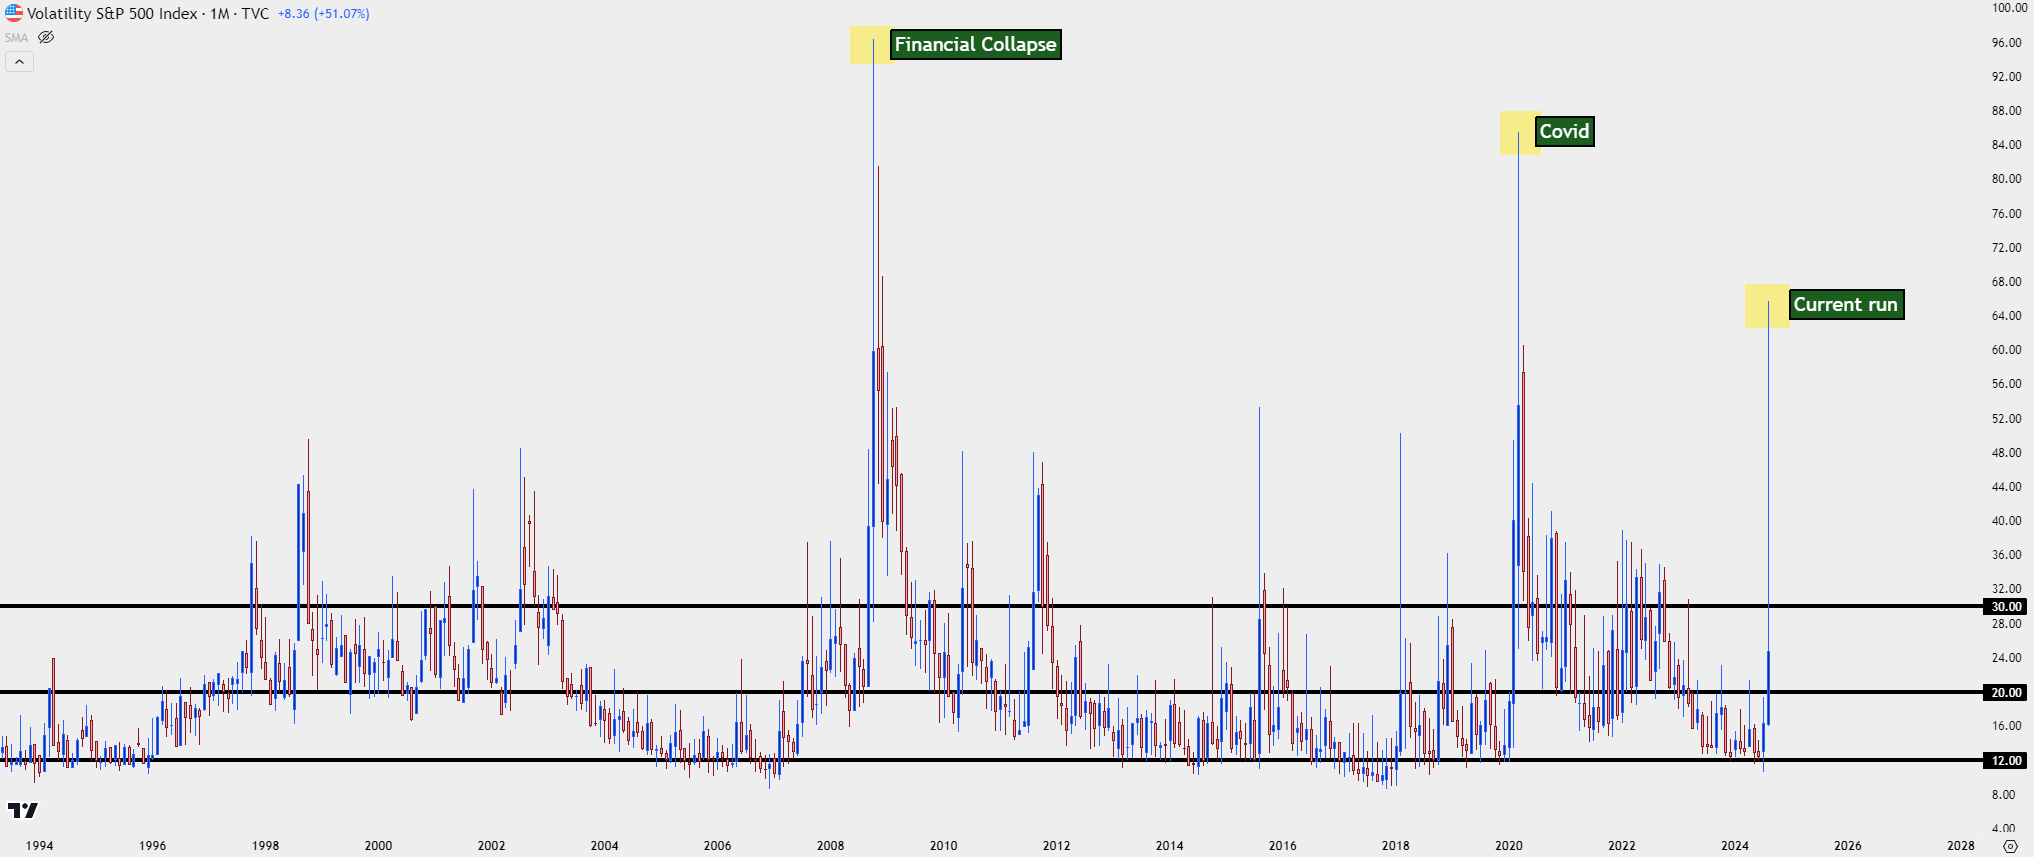Open chart scale settings gear icon
This screenshot has height=857, width=2034.
click(x=2010, y=846)
